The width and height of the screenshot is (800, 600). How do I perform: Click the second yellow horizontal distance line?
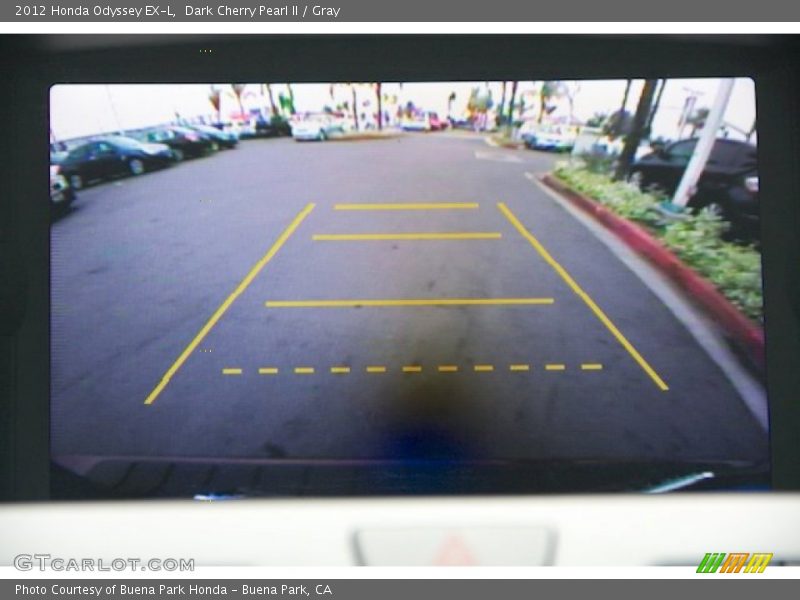coord(406,237)
